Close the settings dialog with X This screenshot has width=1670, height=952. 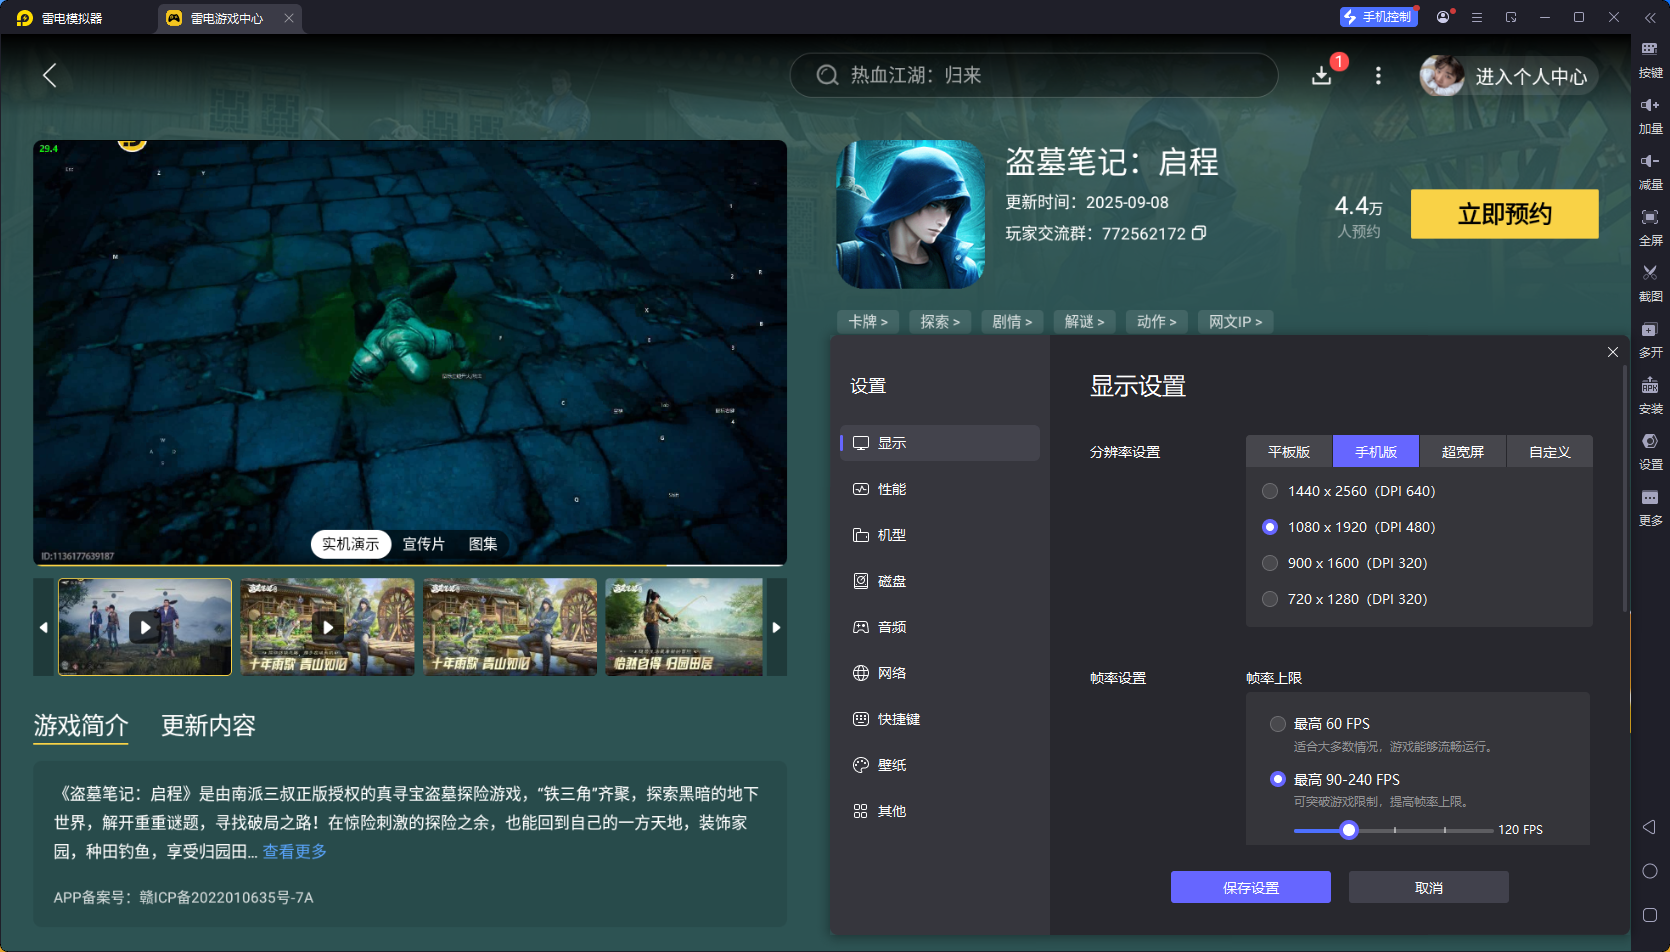[x=1613, y=352]
